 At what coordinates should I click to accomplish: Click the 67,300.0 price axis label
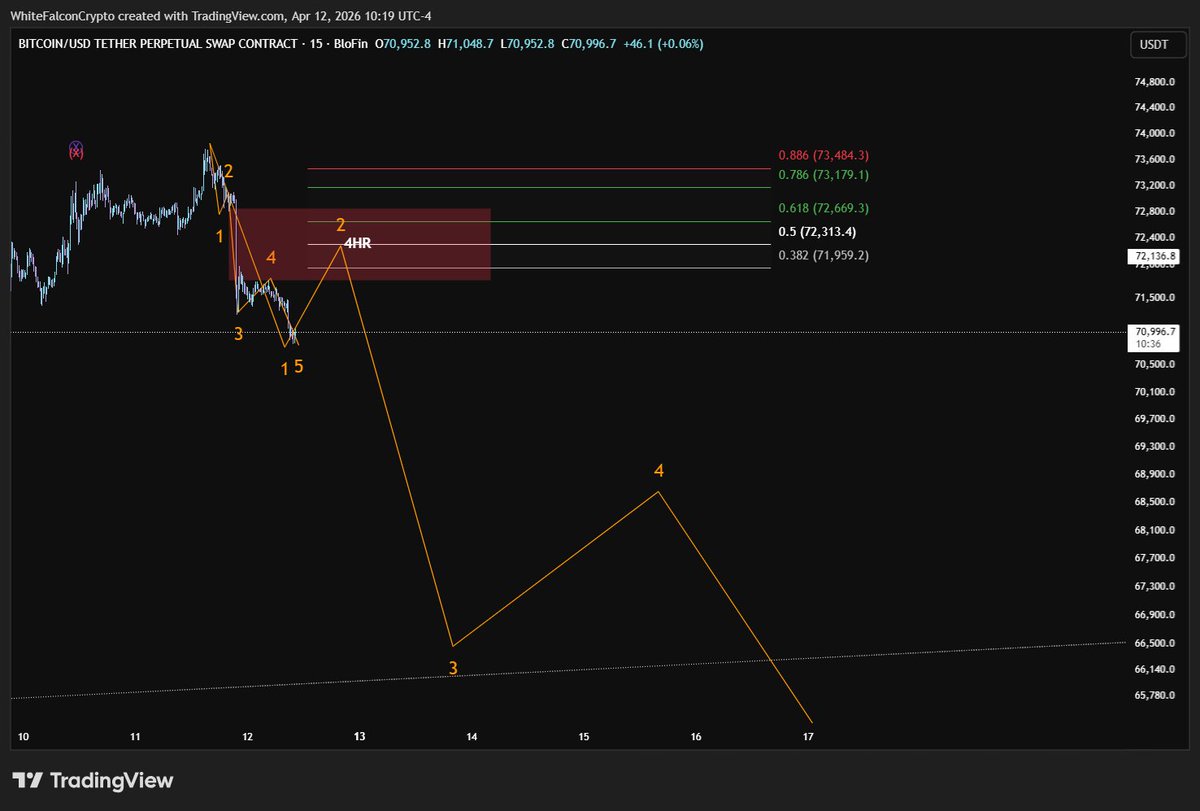(x=1154, y=586)
